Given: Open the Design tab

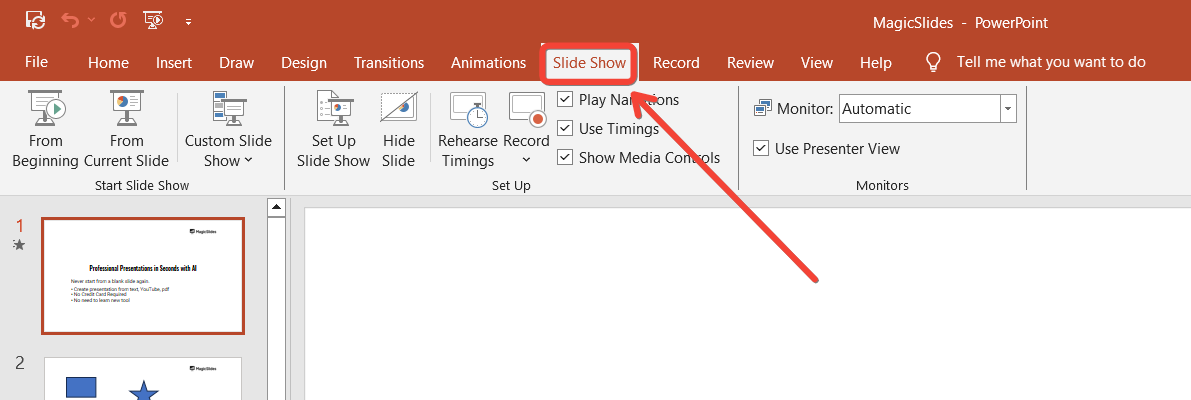Looking at the screenshot, I should pos(304,63).
